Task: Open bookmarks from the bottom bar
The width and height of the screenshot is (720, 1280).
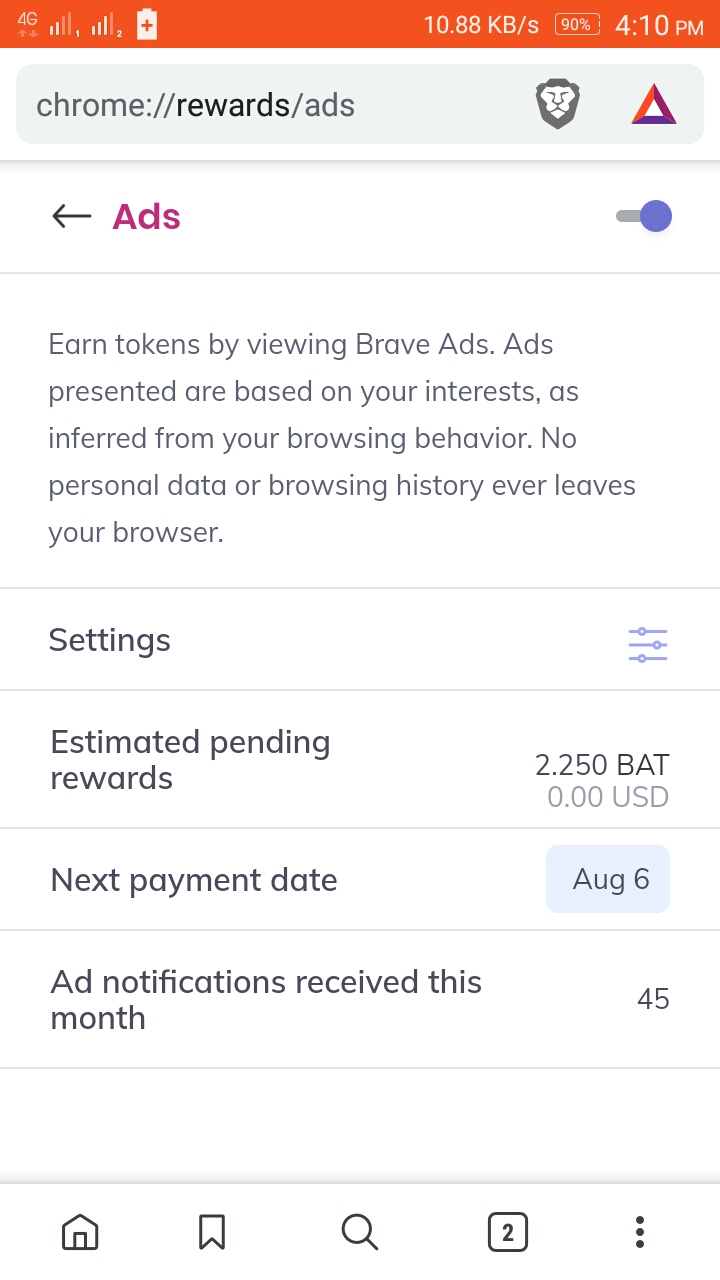Action: [212, 1231]
